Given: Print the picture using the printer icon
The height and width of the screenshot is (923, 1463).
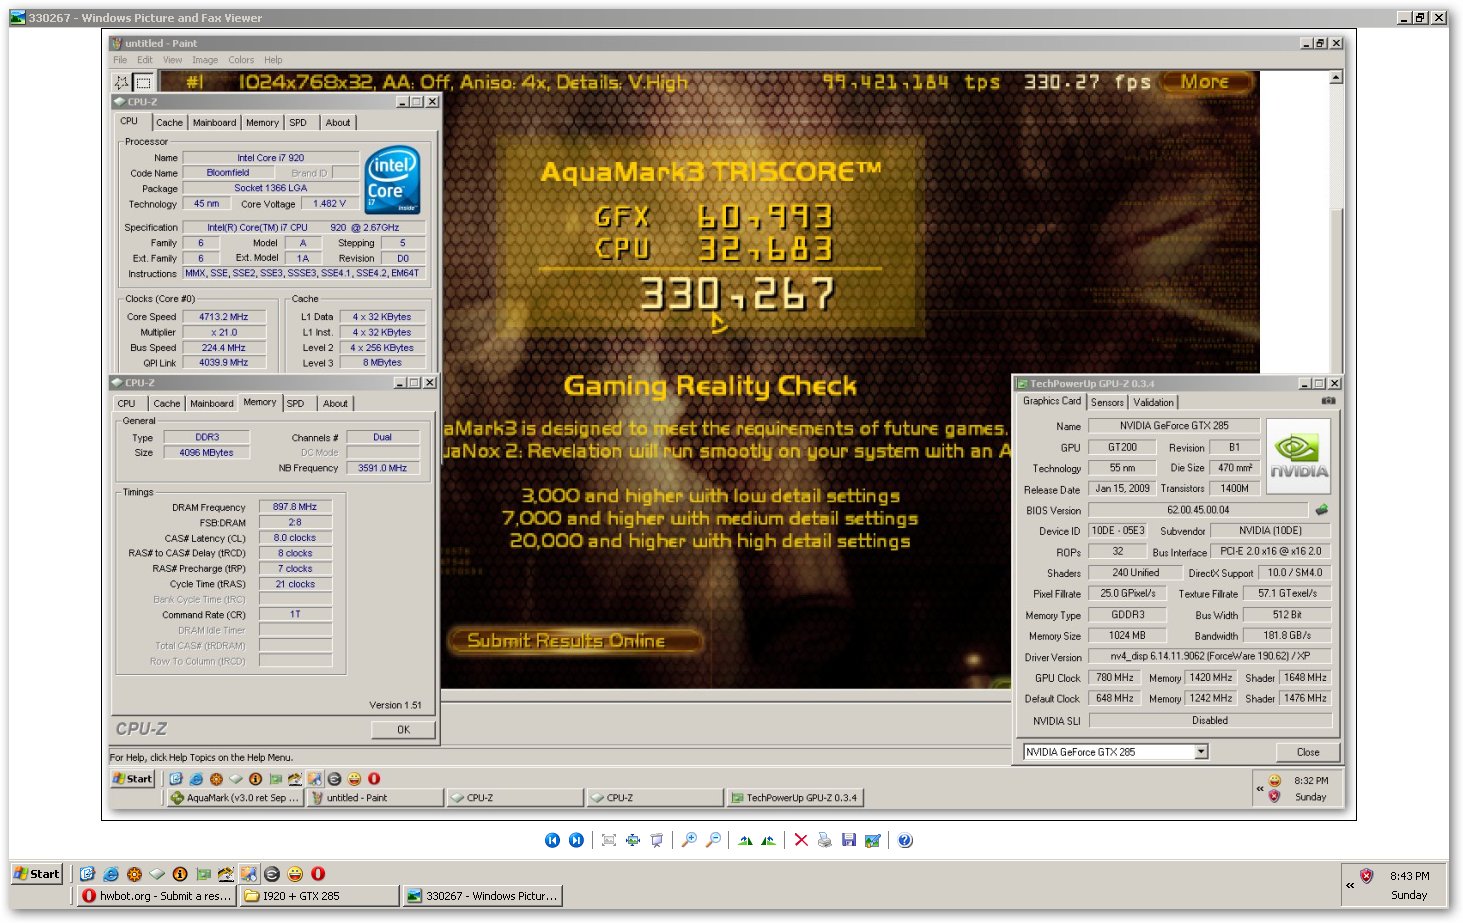Looking at the screenshot, I should (x=825, y=840).
